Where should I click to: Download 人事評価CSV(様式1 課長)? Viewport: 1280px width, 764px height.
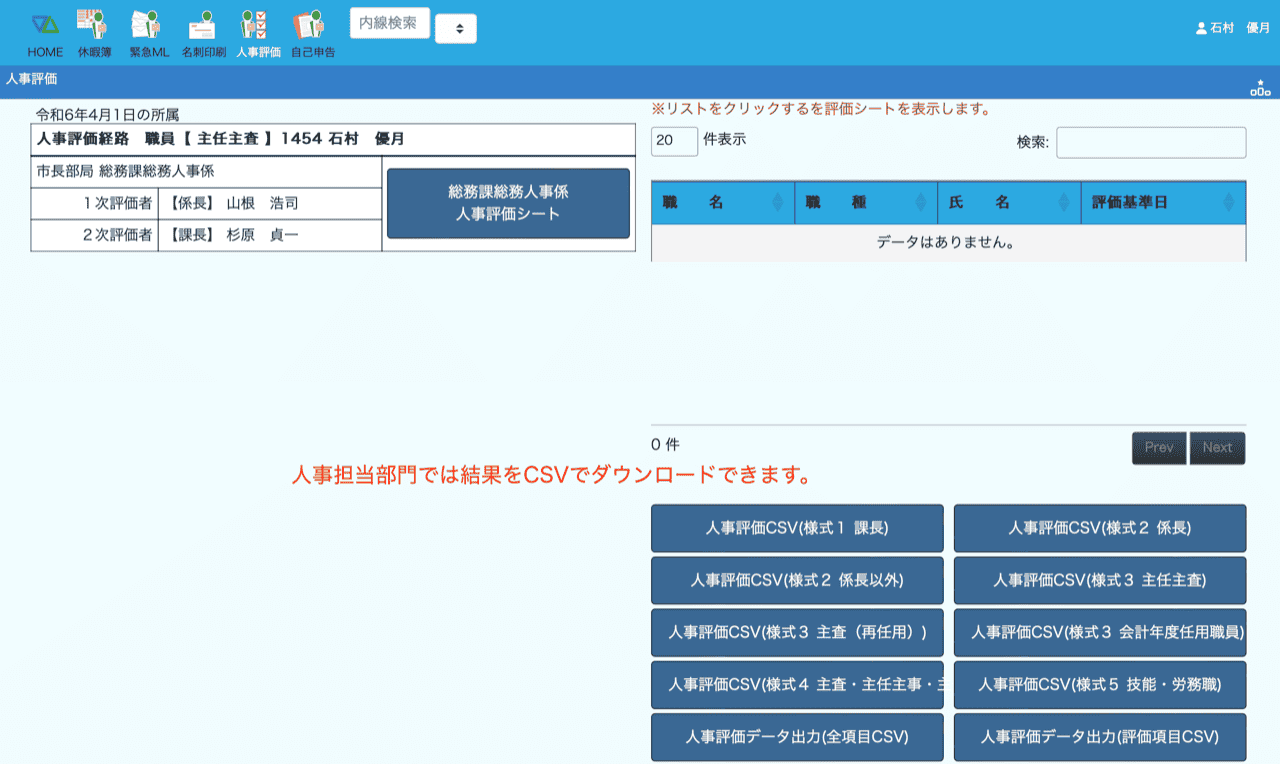[797, 528]
